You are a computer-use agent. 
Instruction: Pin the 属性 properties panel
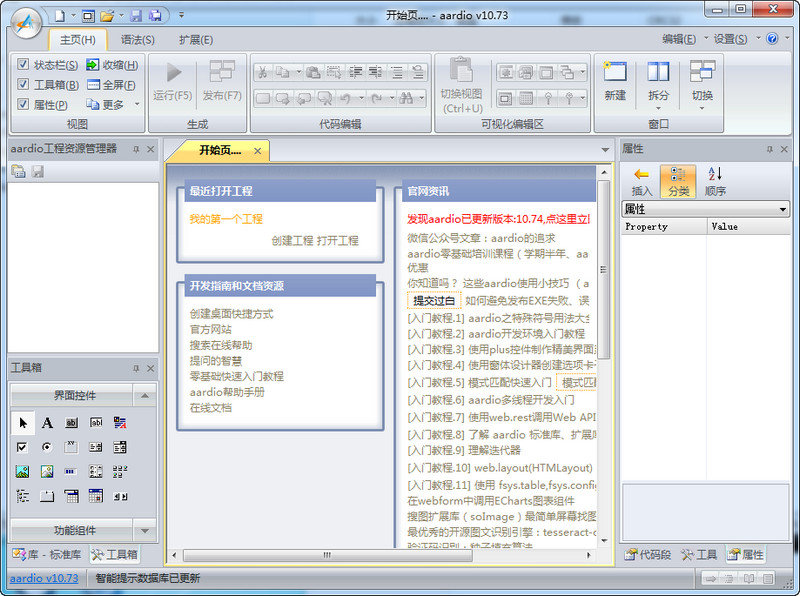(x=769, y=149)
